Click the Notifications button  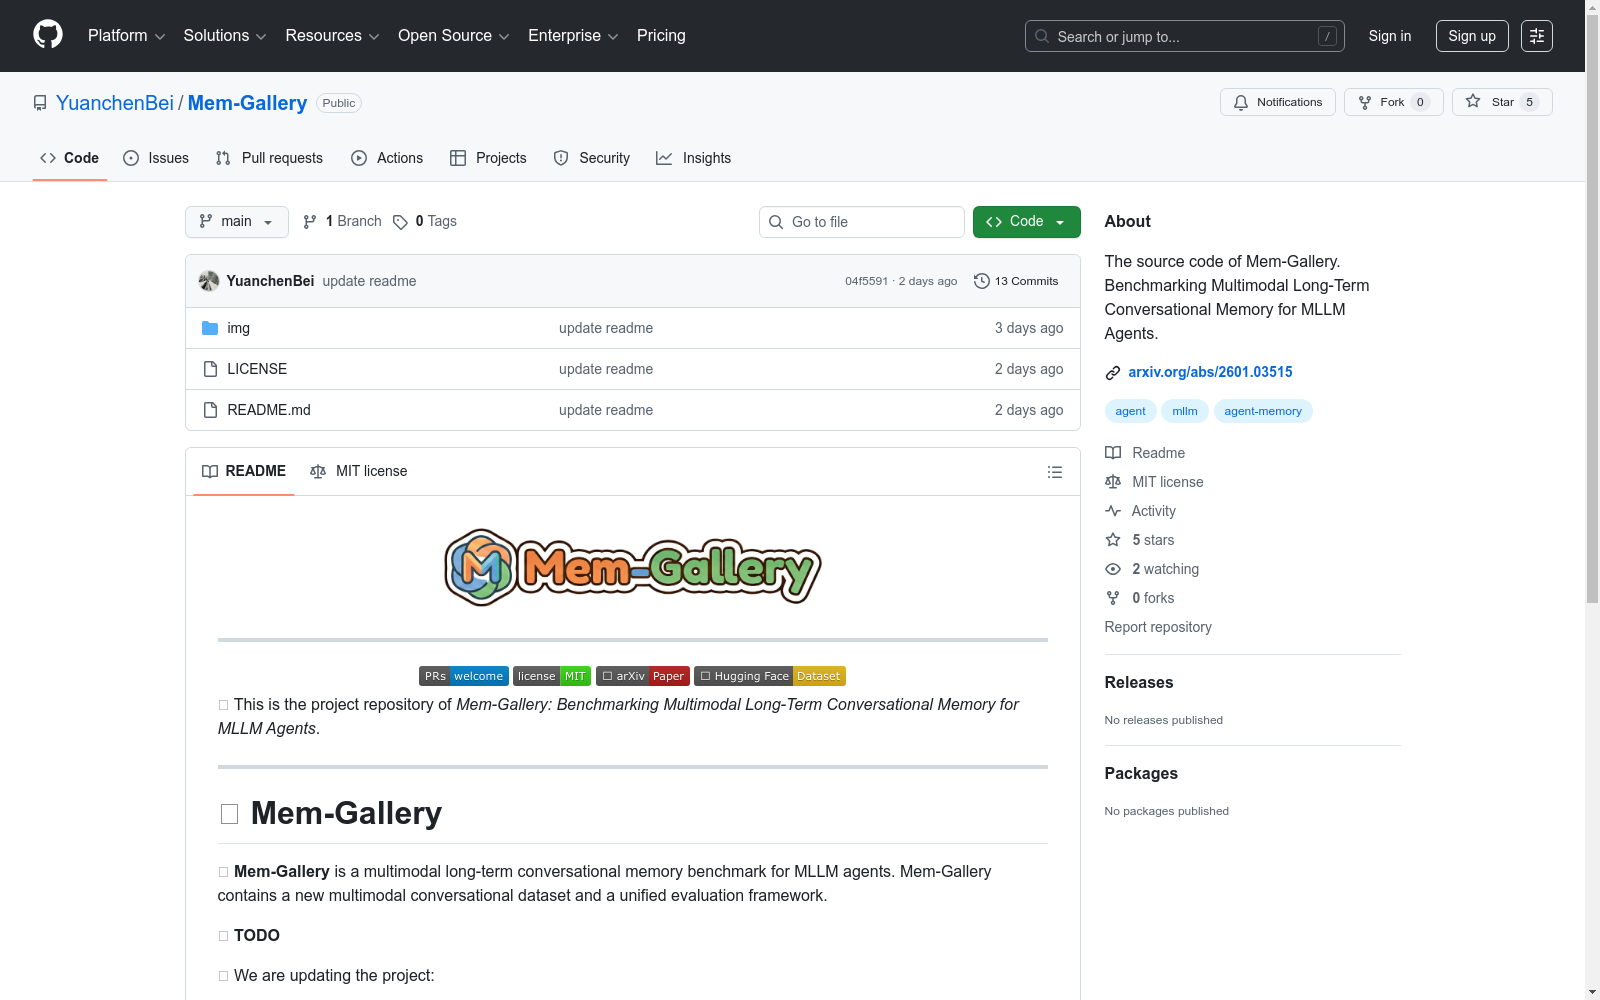(x=1278, y=102)
